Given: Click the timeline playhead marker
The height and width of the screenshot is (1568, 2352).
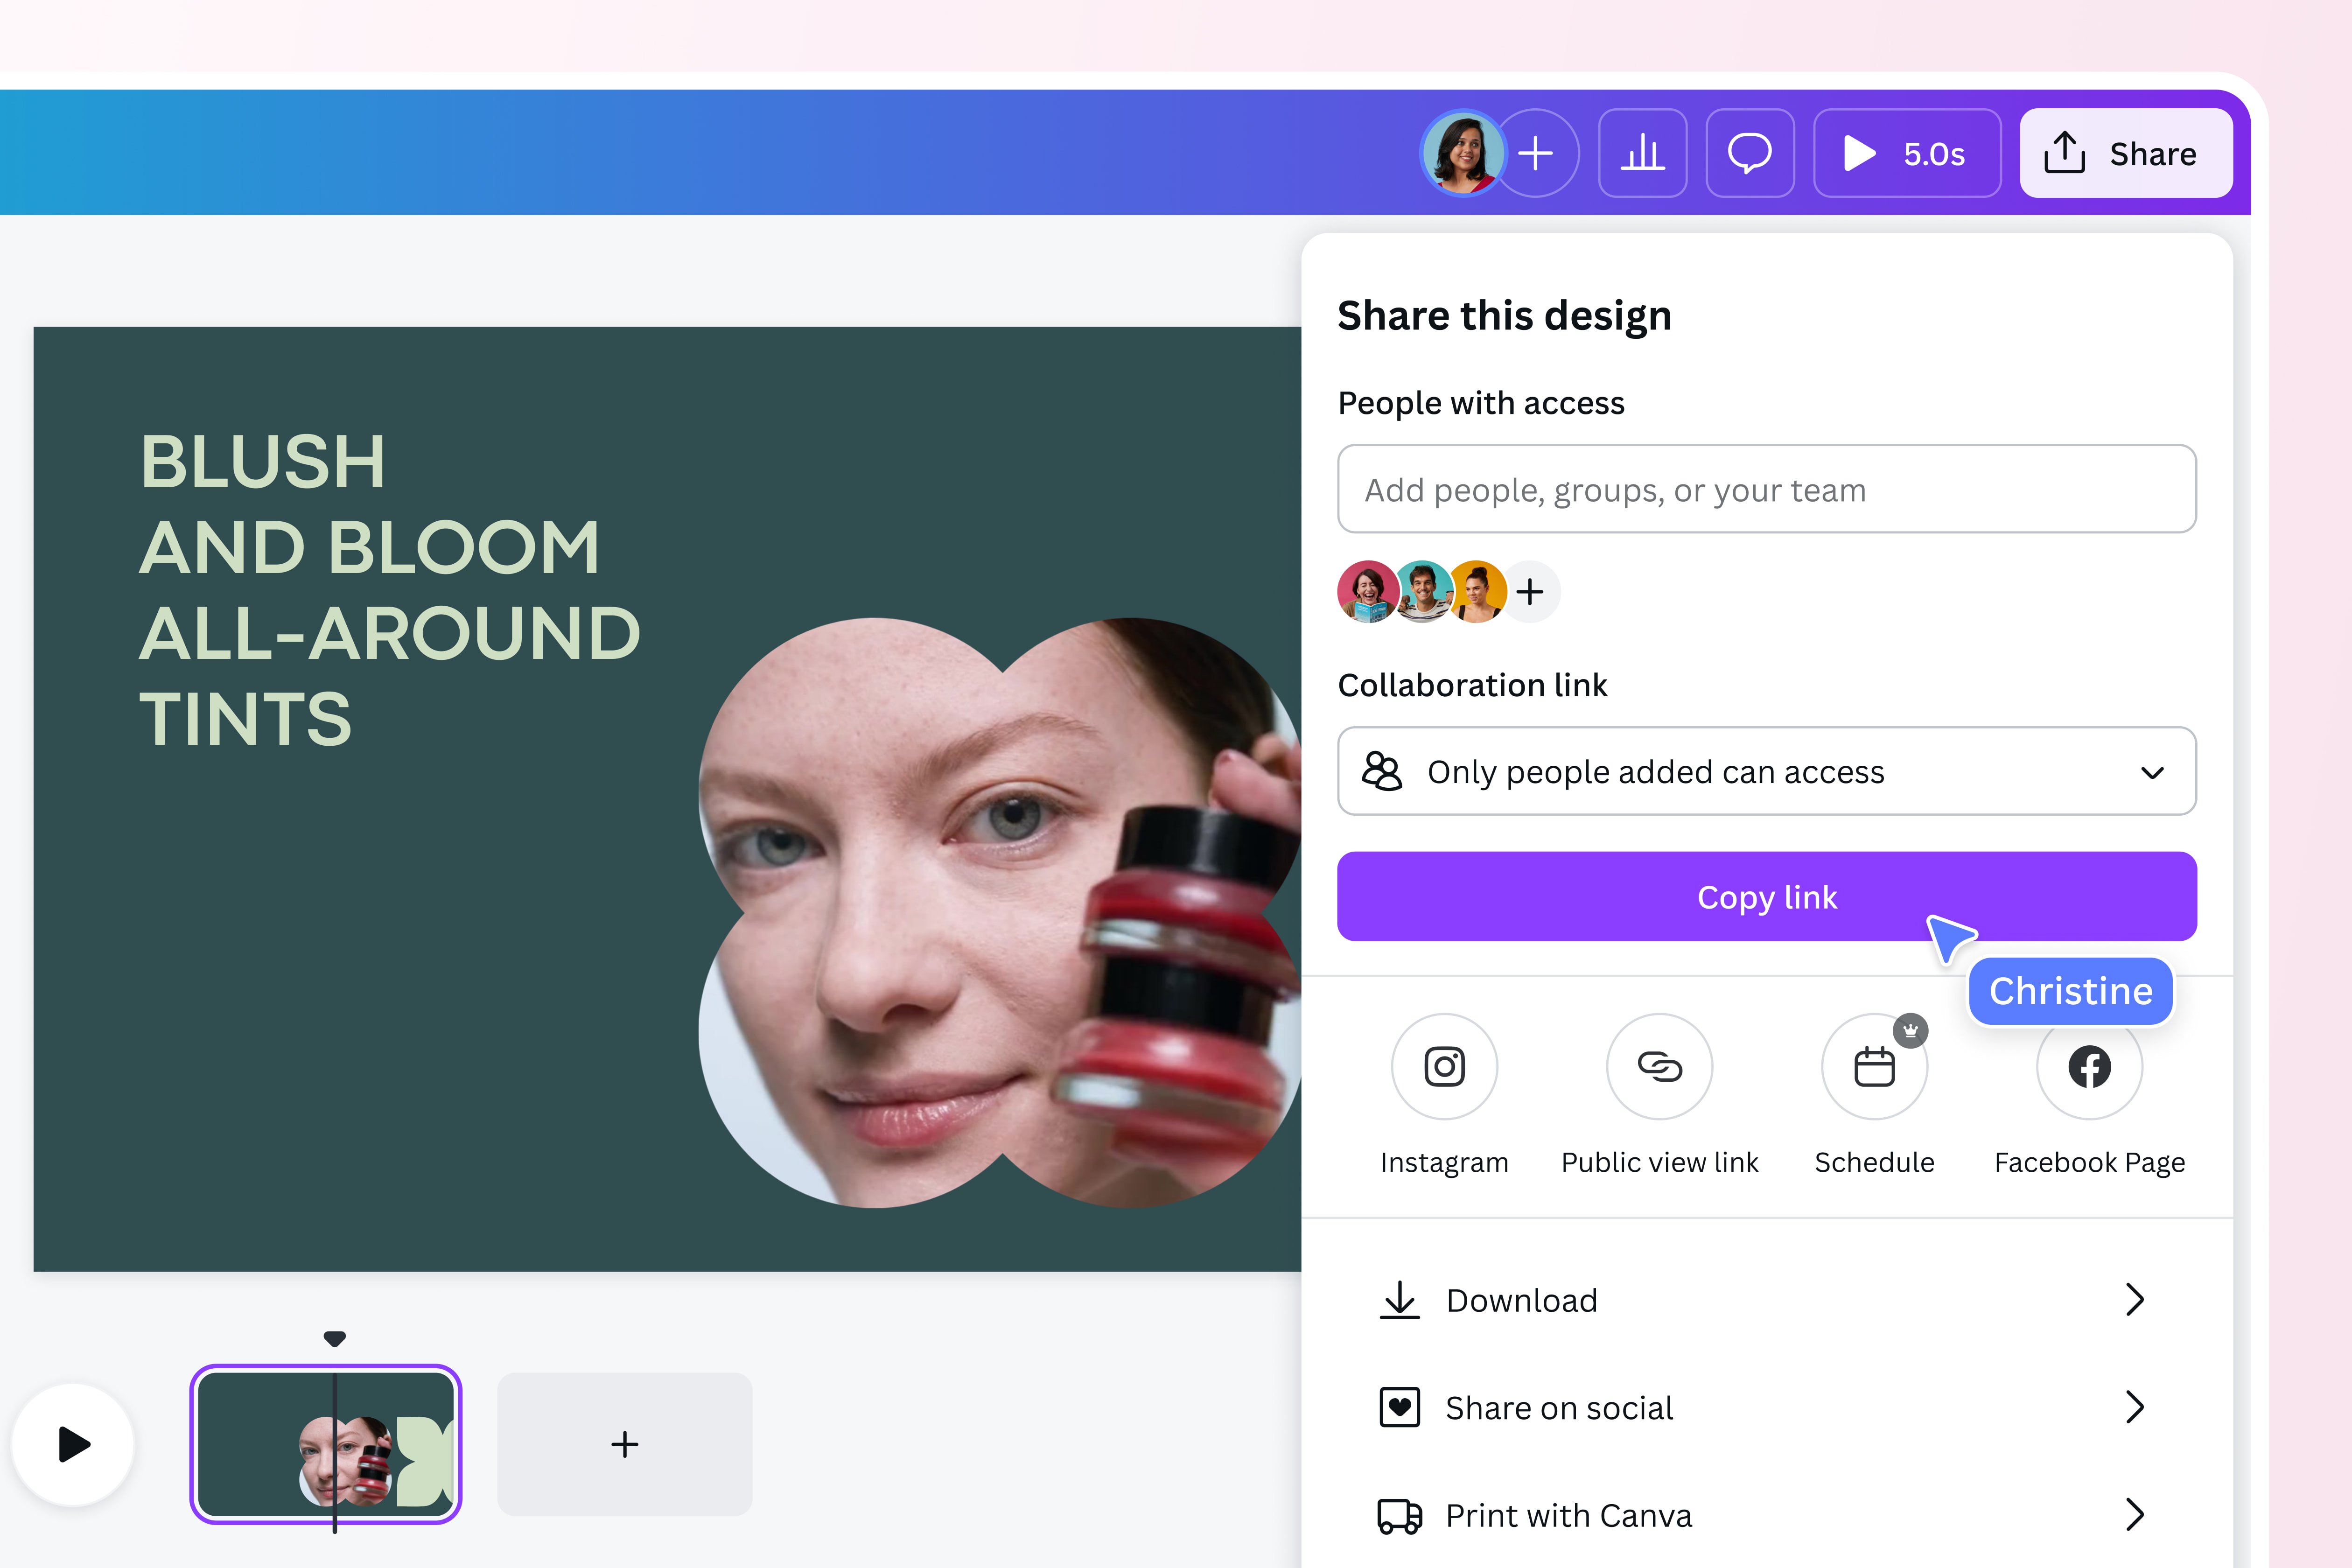Looking at the screenshot, I should click(335, 1339).
